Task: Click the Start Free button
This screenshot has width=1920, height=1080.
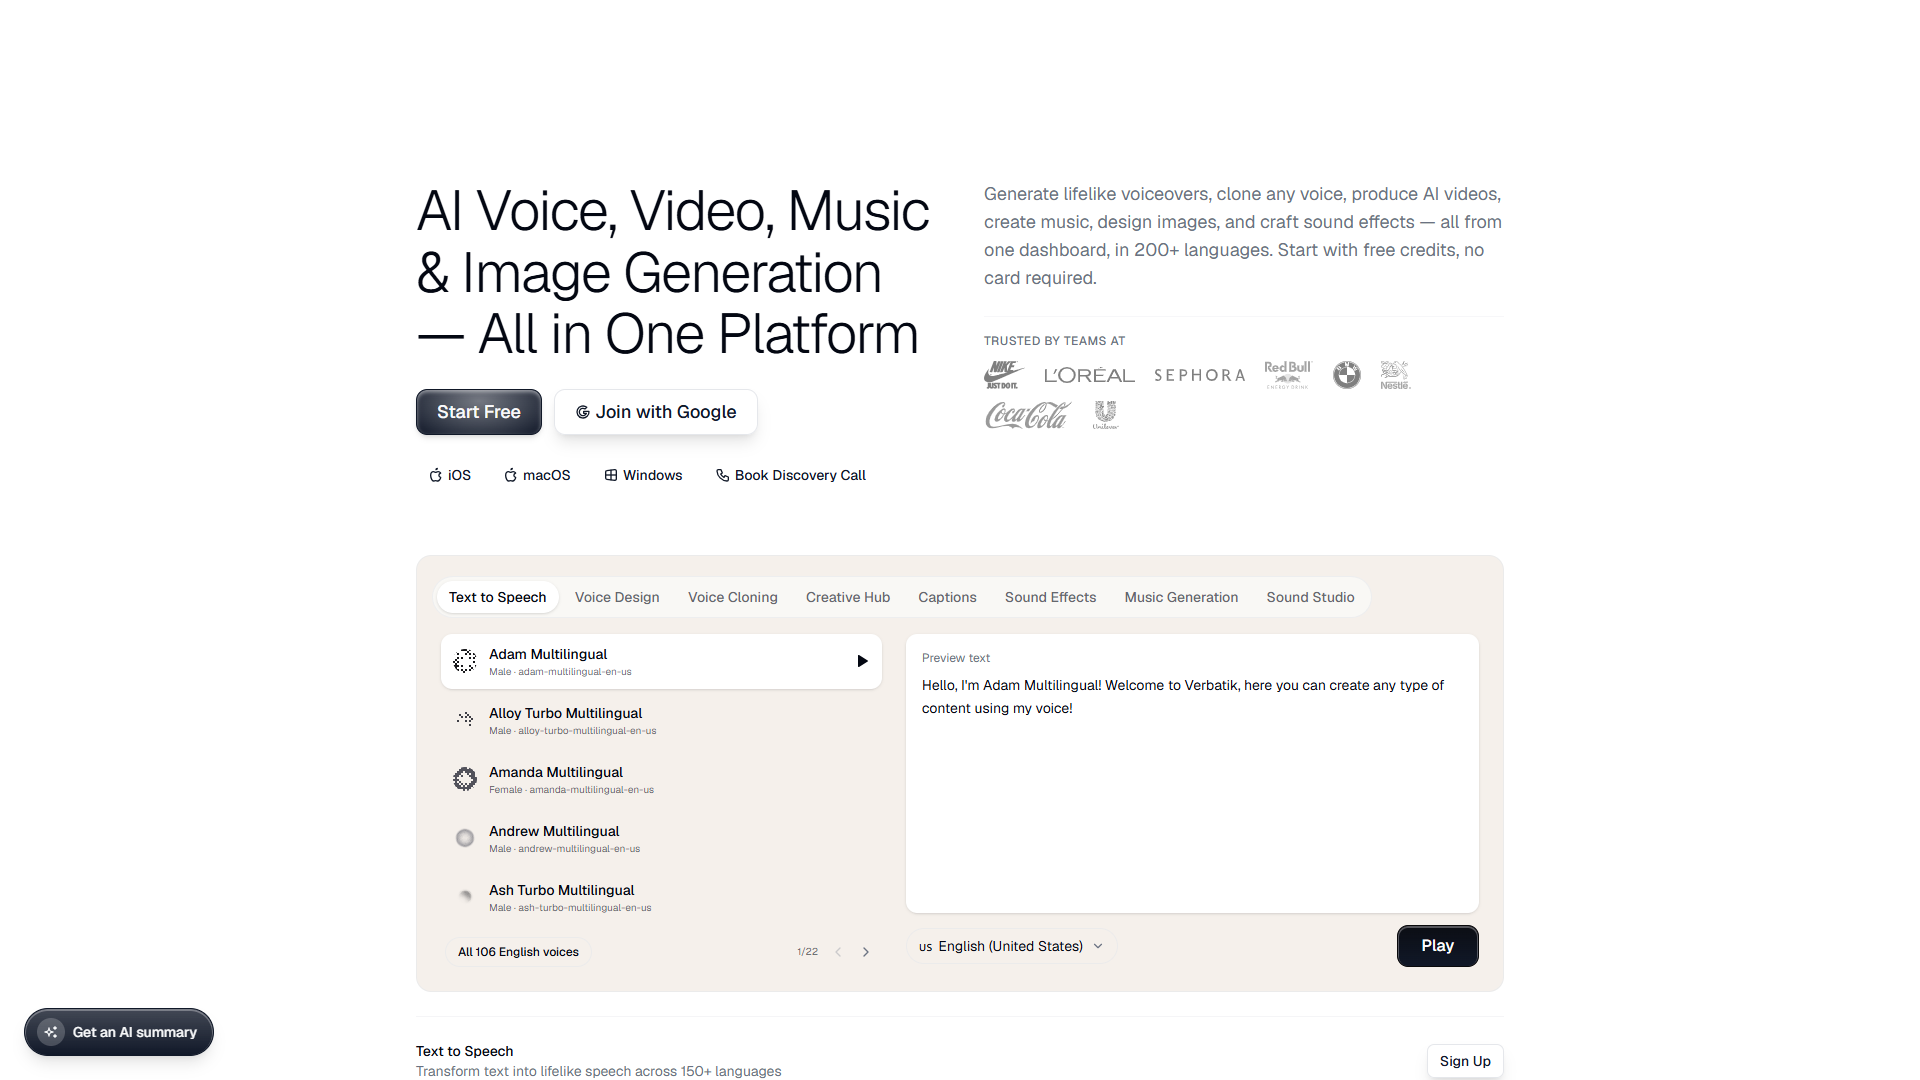Action: (479, 412)
